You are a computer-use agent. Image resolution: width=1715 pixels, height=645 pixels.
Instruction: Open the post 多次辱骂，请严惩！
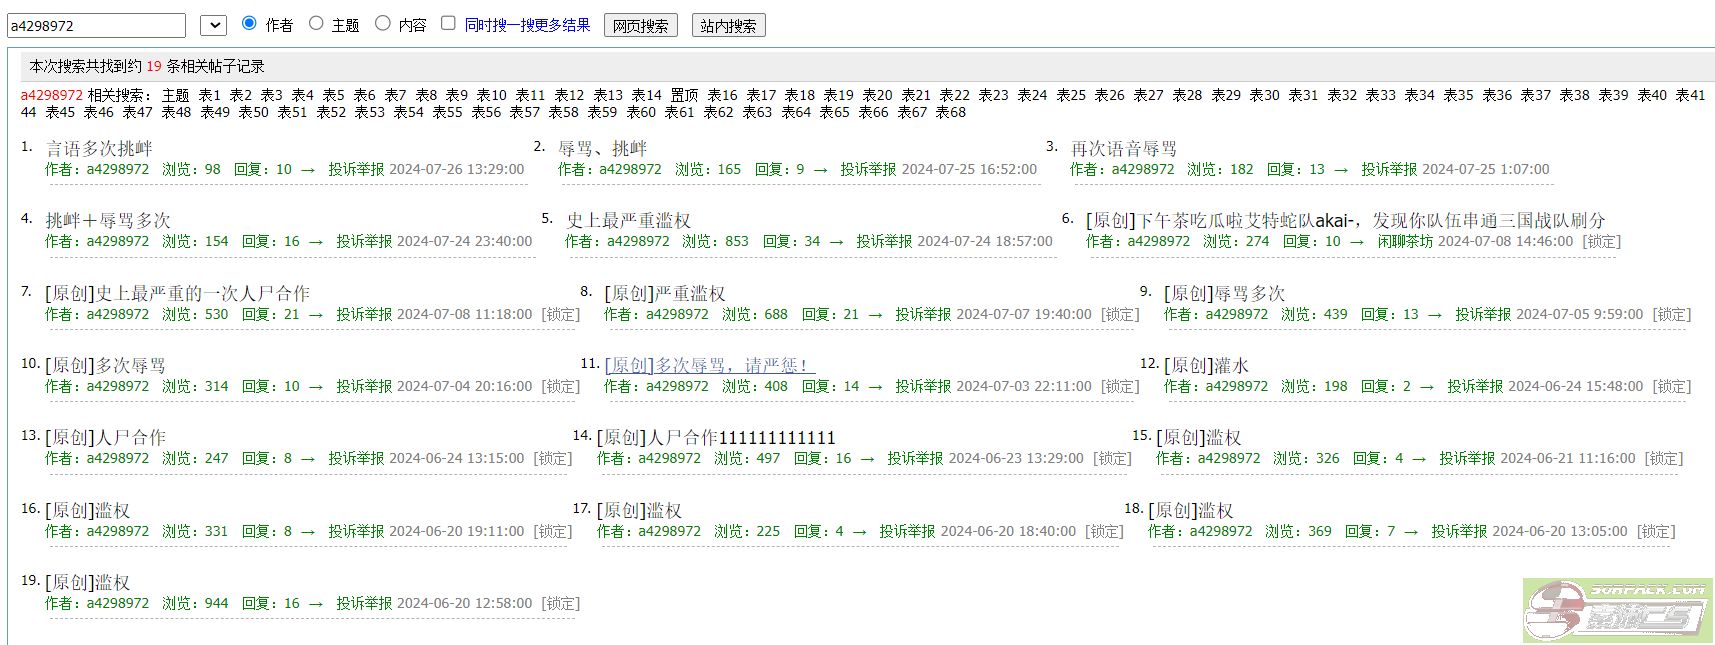click(709, 365)
